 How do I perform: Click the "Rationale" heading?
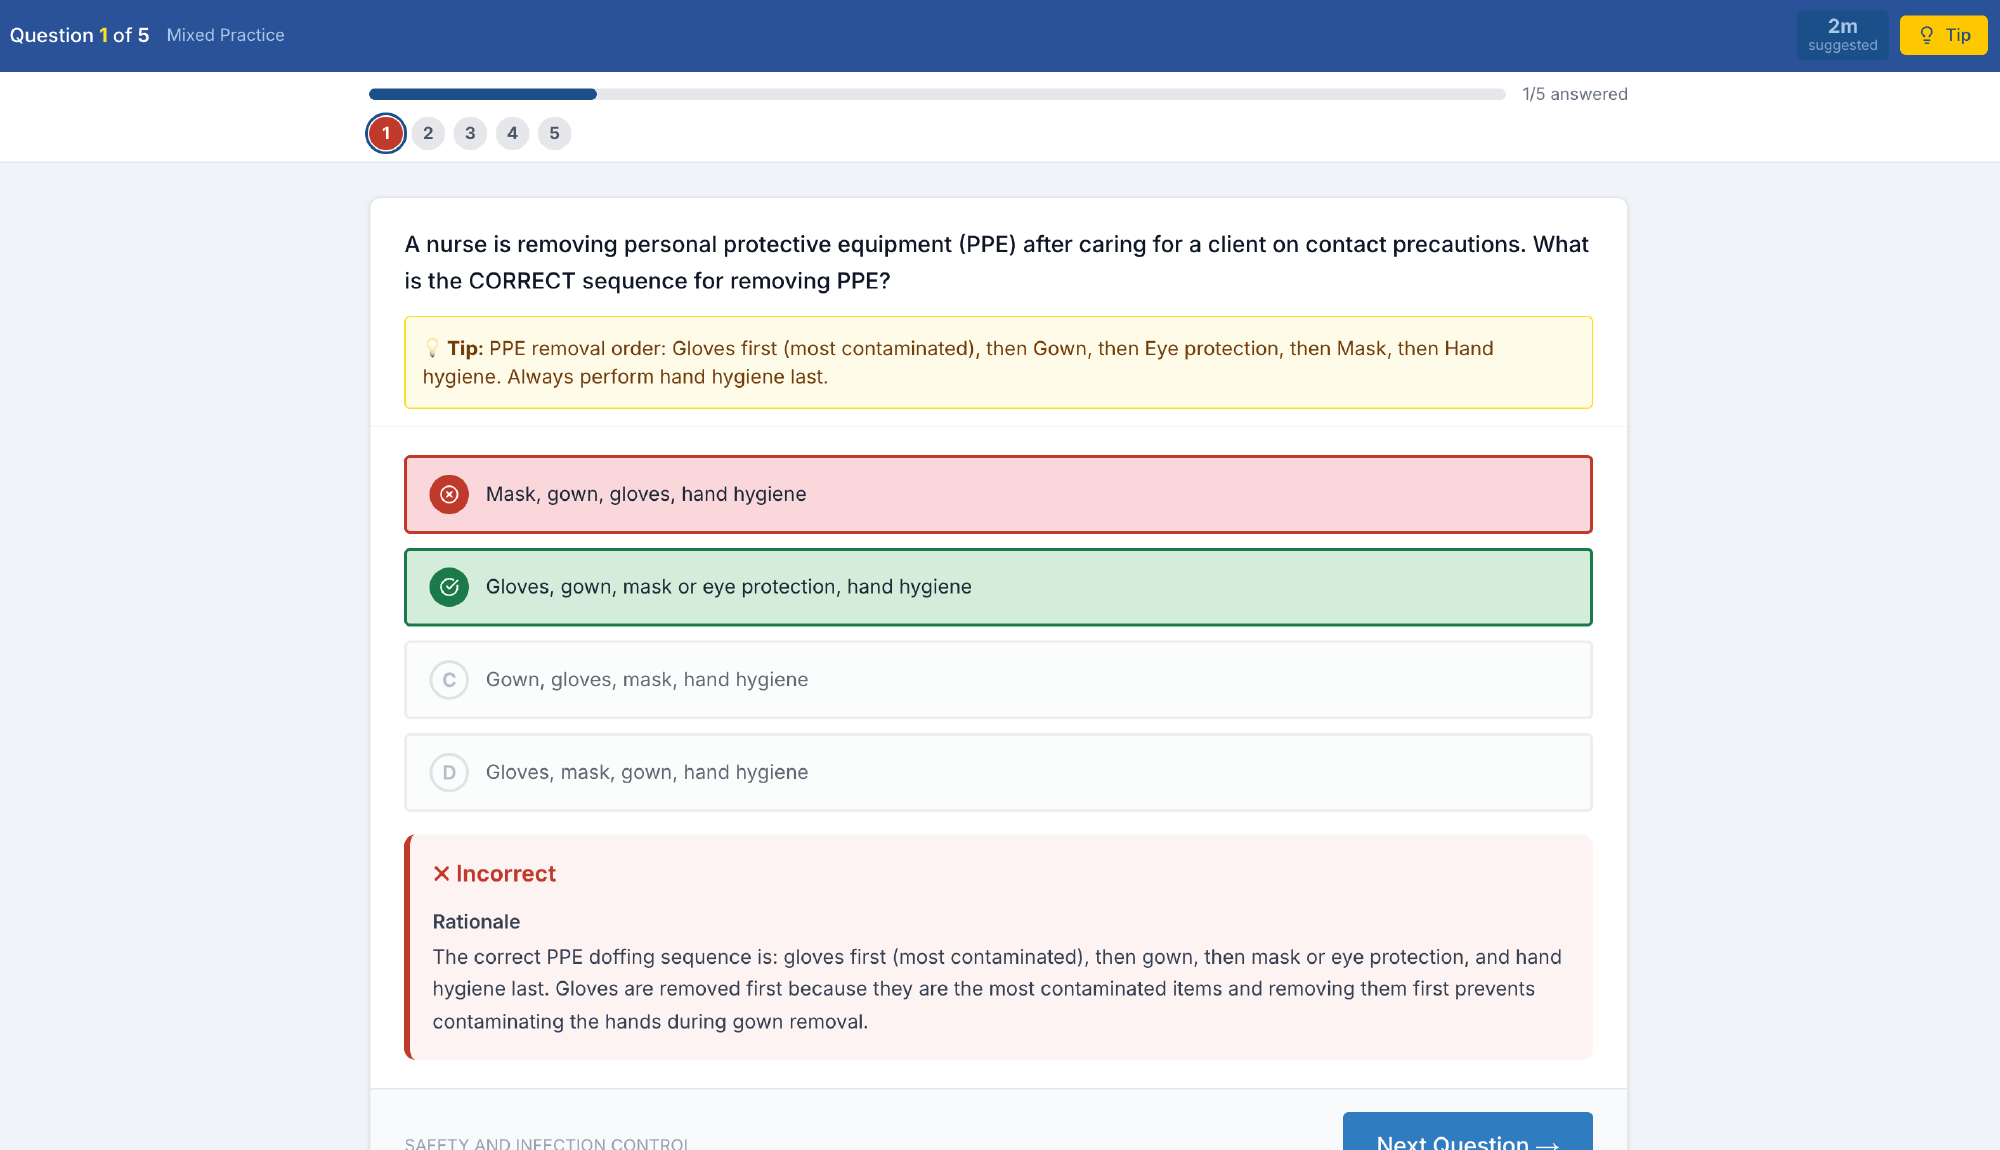476,922
